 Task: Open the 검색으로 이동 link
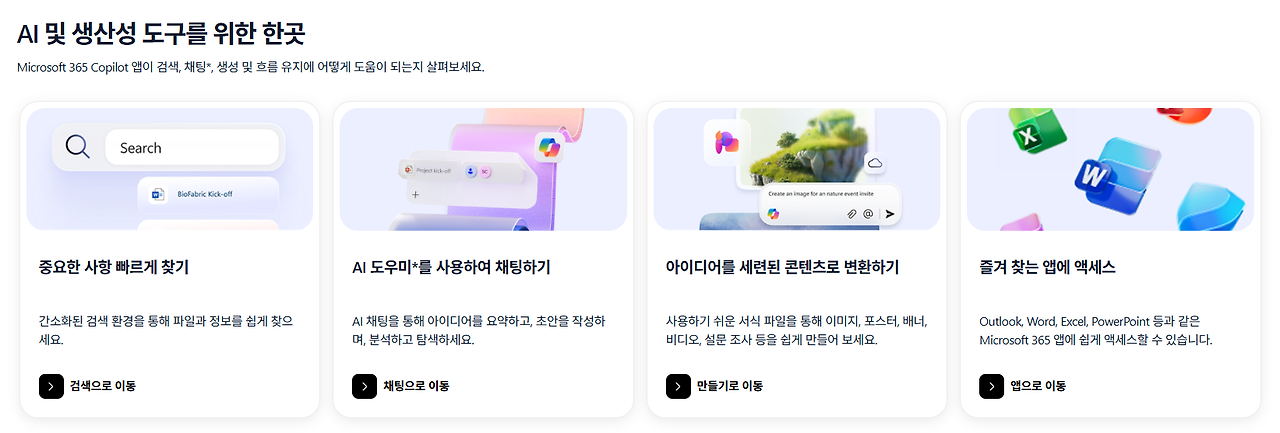tap(103, 386)
